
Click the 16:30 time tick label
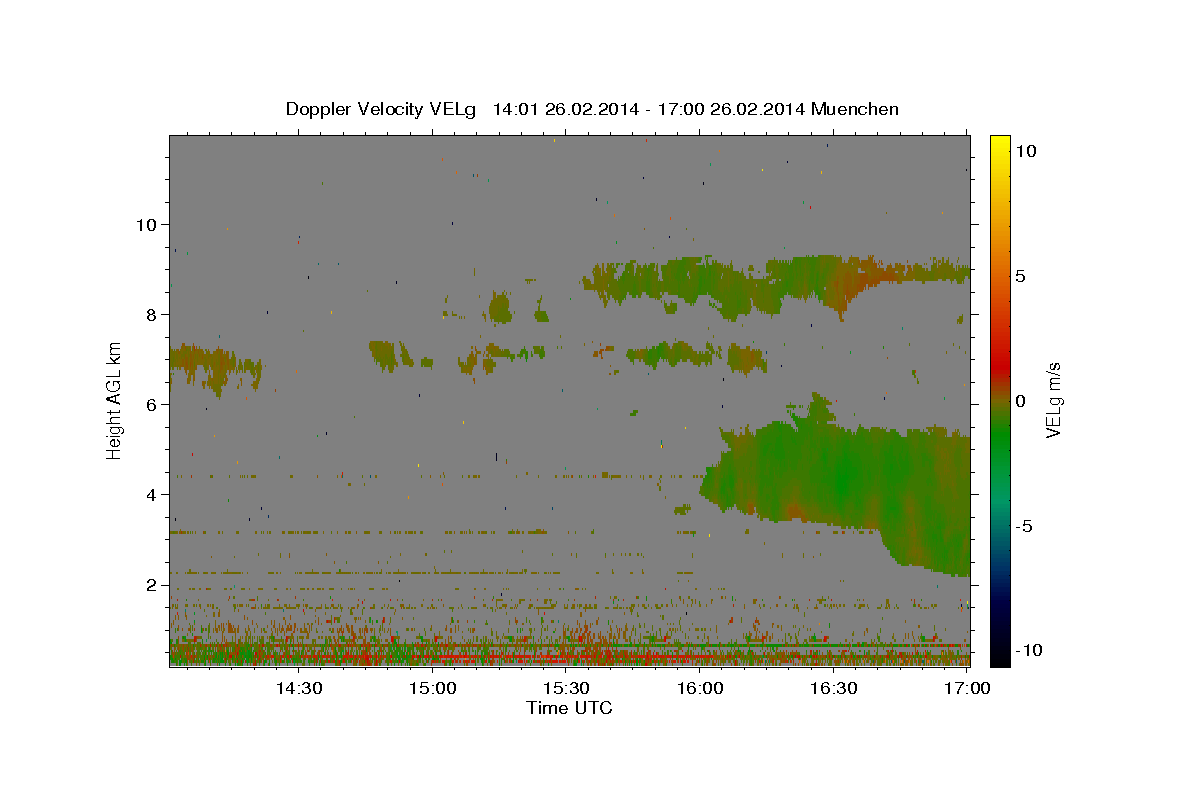click(x=834, y=688)
